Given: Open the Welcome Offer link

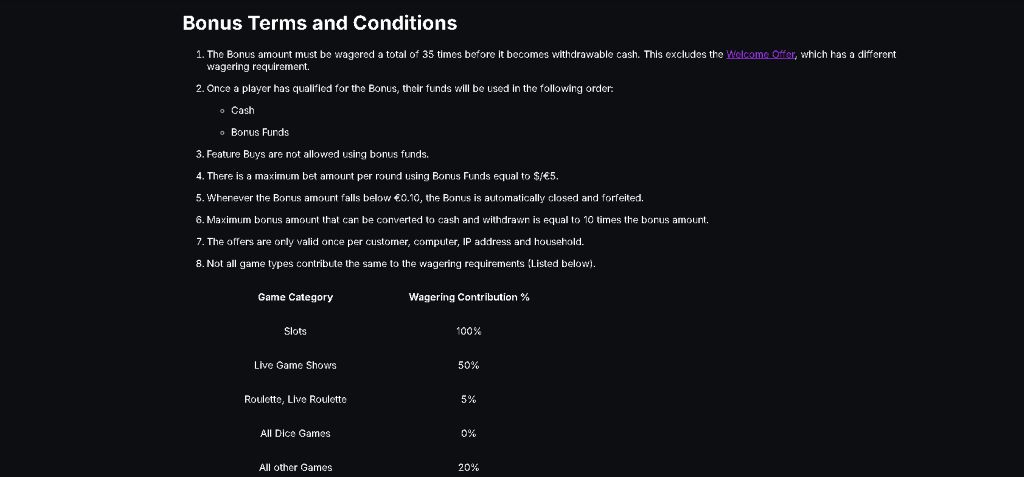Looking at the screenshot, I should click(760, 54).
